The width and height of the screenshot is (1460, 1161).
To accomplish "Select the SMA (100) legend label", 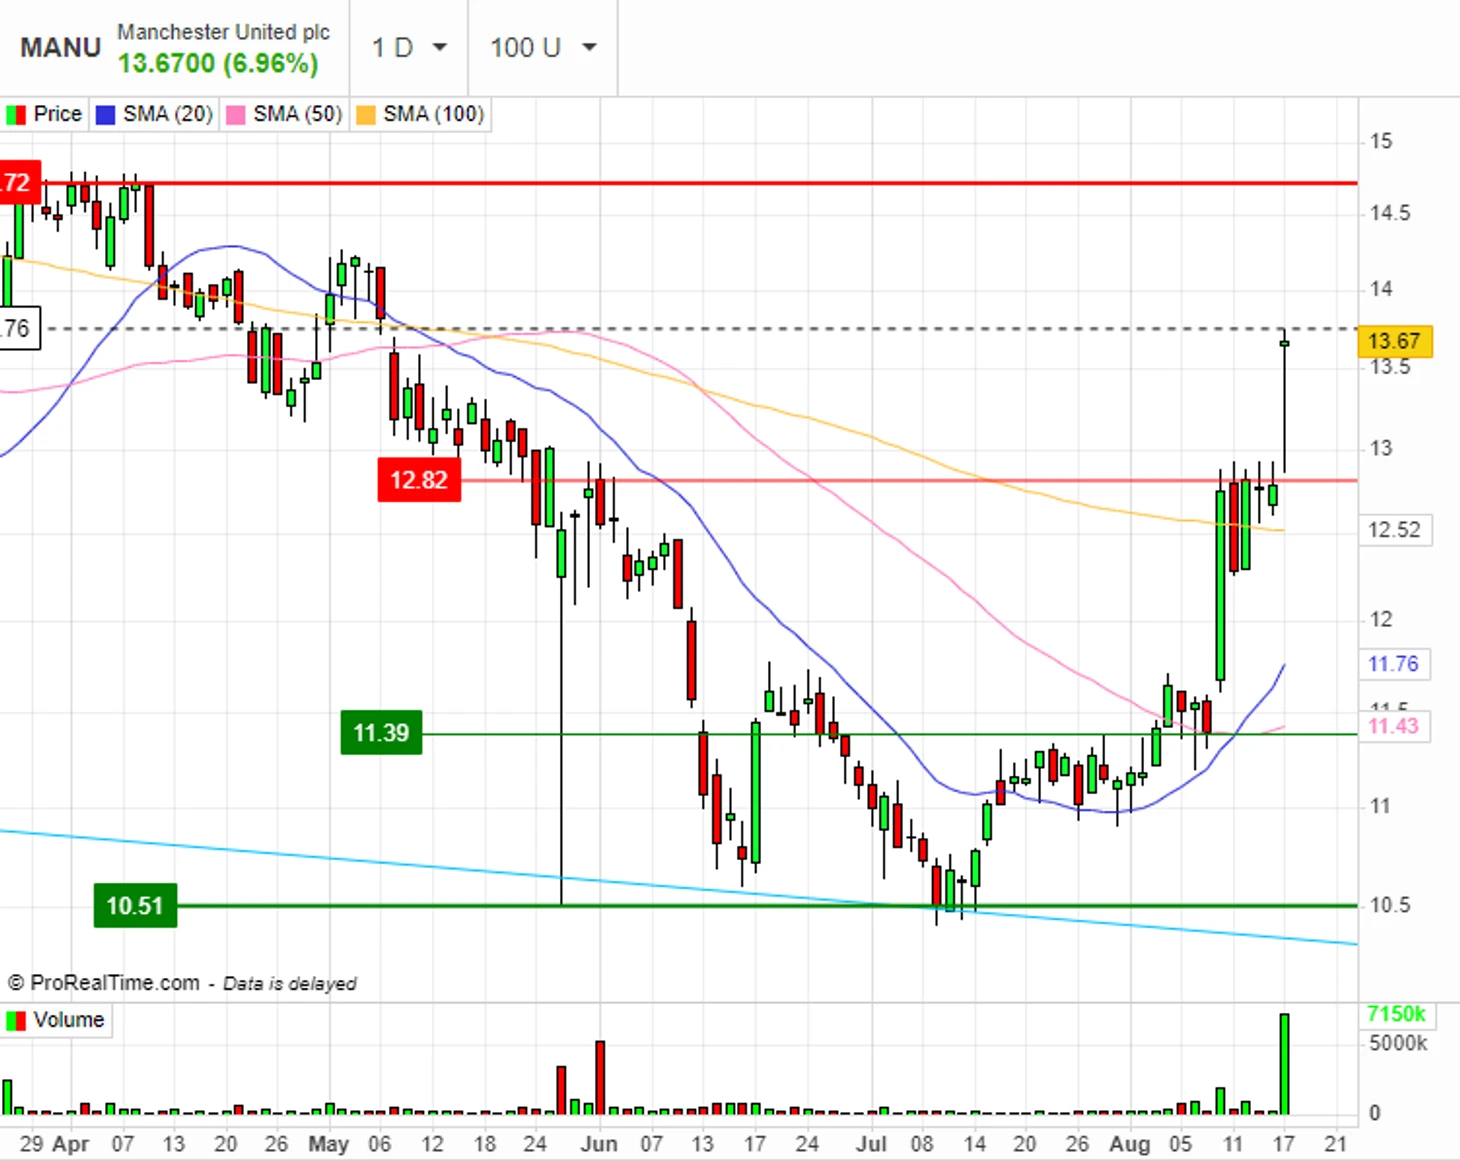I will [x=433, y=114].
